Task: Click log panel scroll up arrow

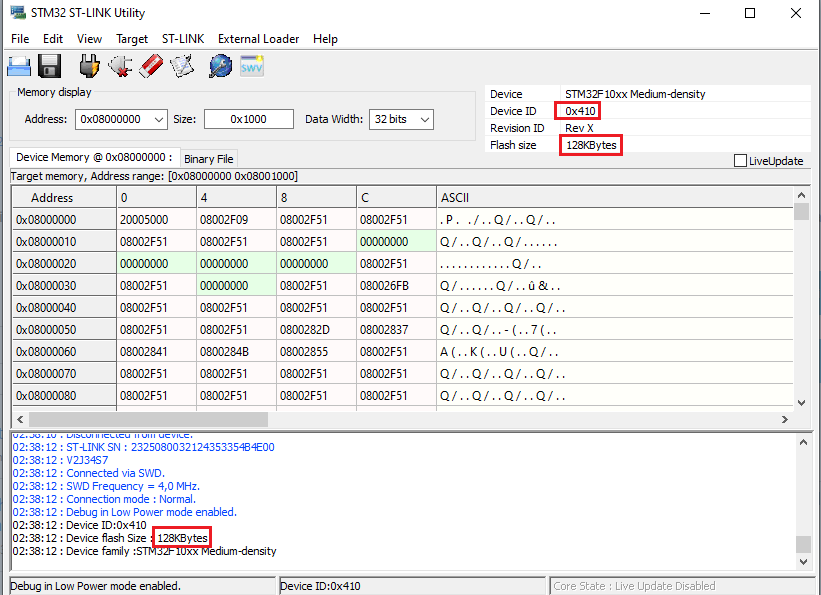Action: 803,442
